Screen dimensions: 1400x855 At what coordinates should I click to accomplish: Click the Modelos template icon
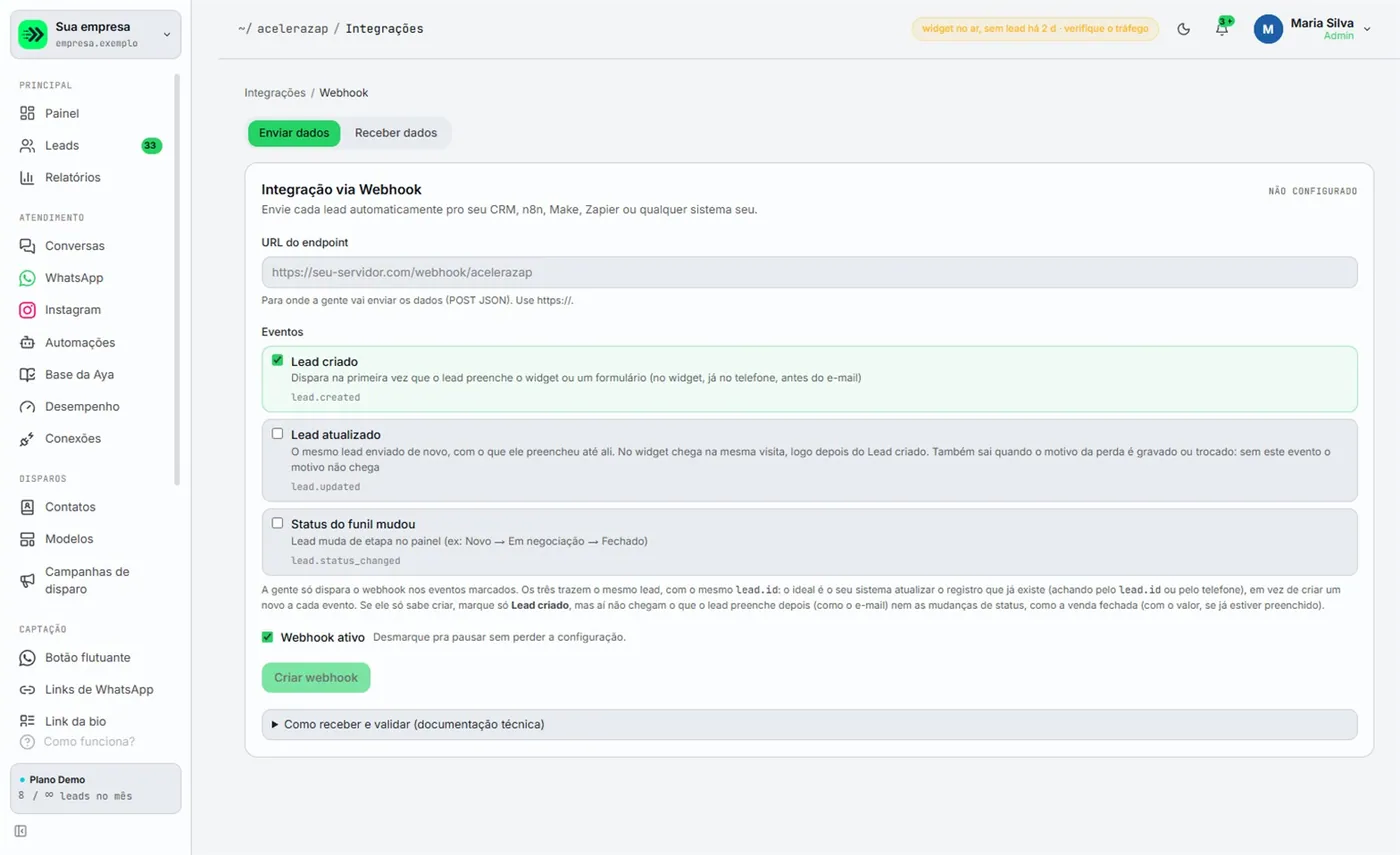point(28,539)
